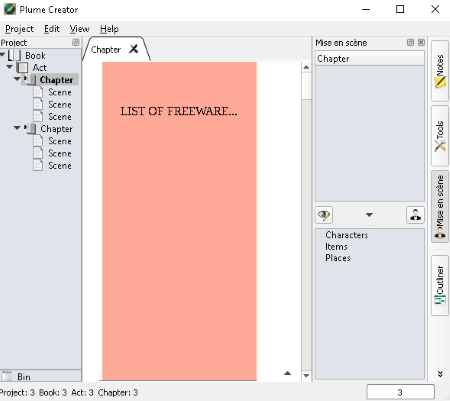450x401 pixels.
Task: Click the vertical scrollbar thumb
Action: click(306, 86)
